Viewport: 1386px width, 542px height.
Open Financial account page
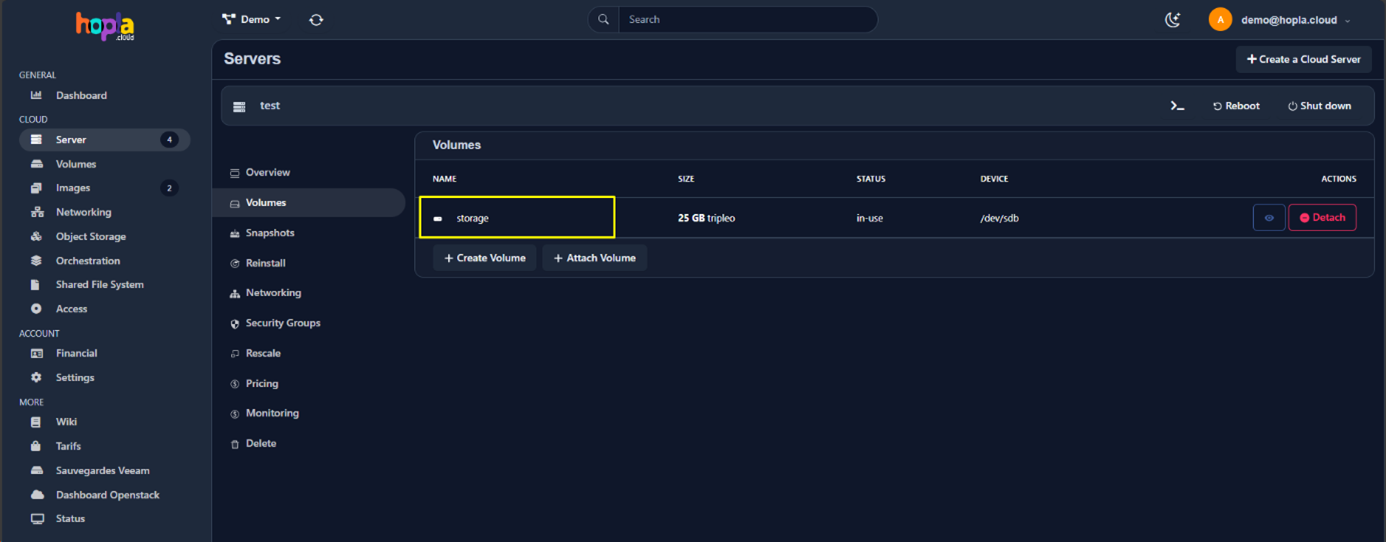pyautogui.click(x=76, y=353)
